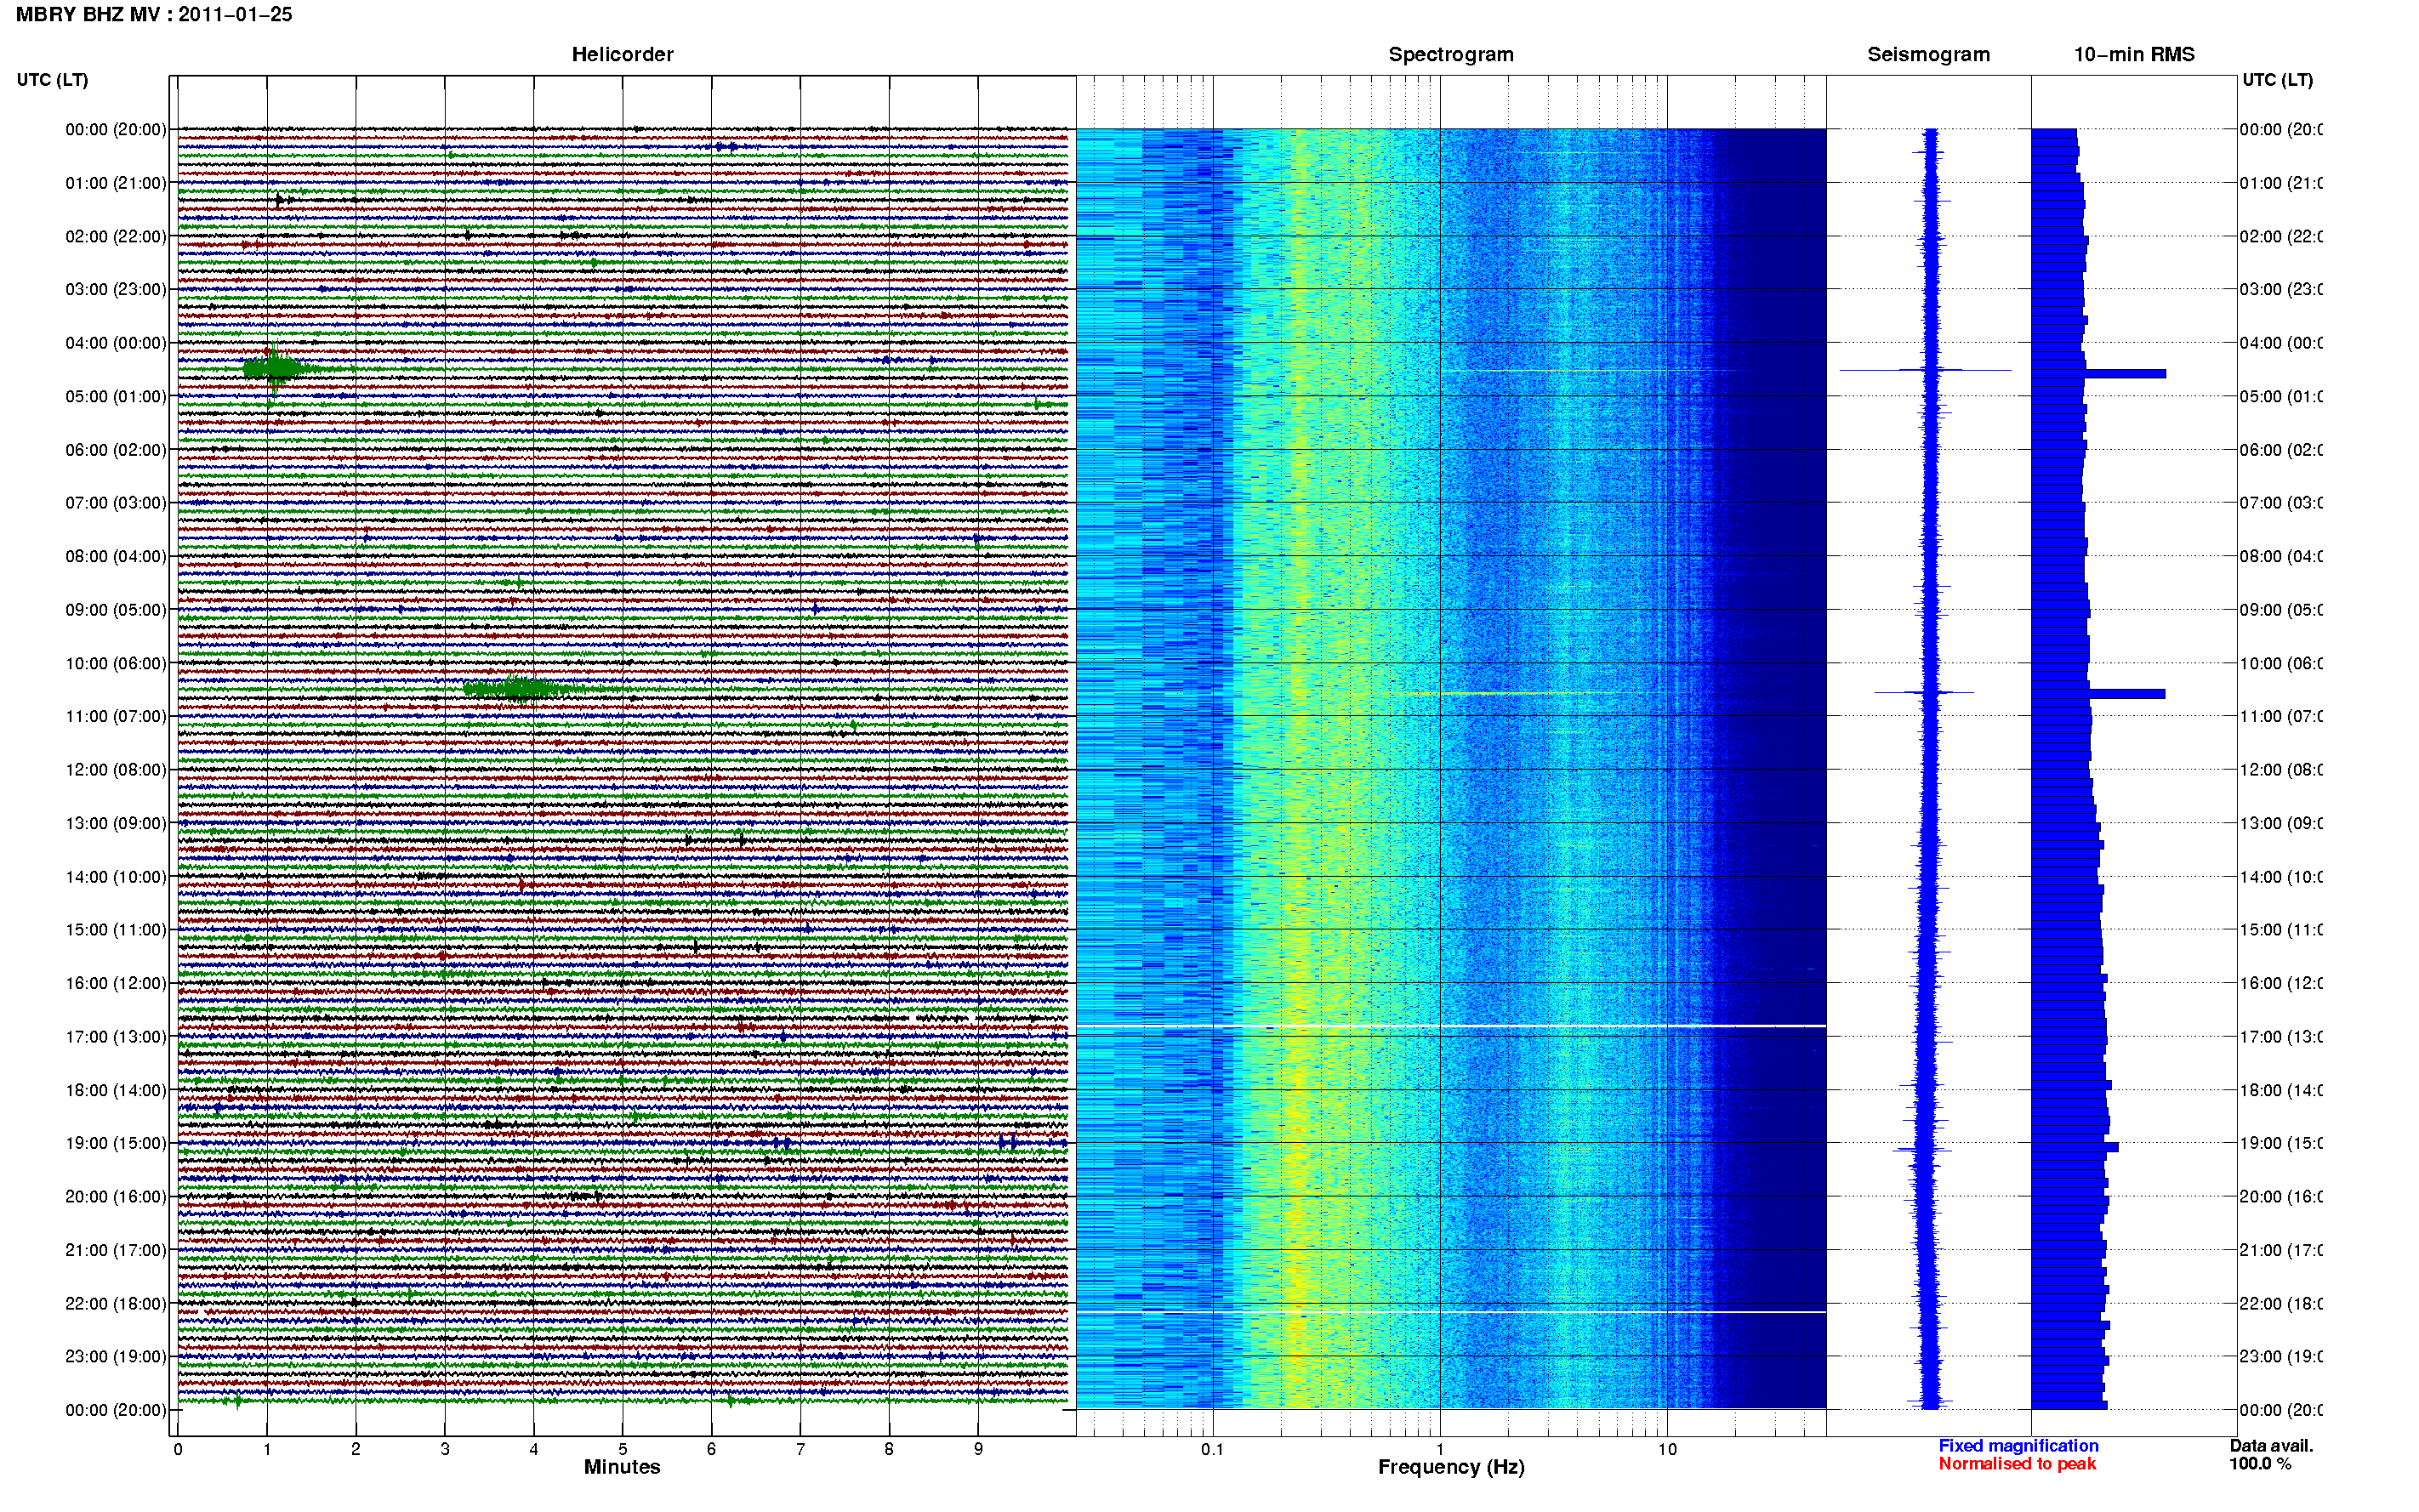Click the 100.0 % data availability value
2419x1512 pixels.
[x=2260, y=1464]
